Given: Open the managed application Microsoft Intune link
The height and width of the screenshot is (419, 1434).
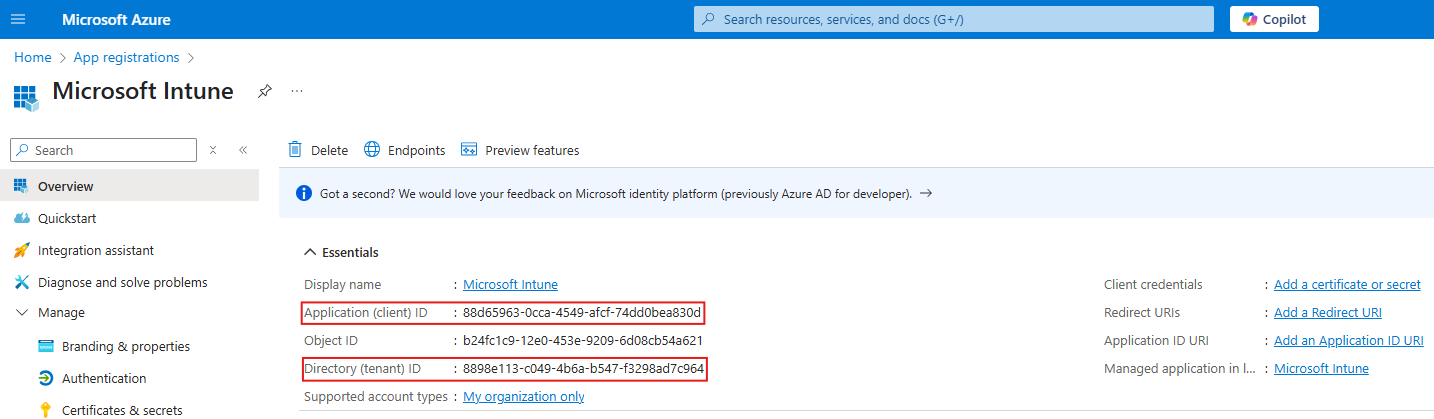Looking at the screenshot, I should click(1321, 368).
